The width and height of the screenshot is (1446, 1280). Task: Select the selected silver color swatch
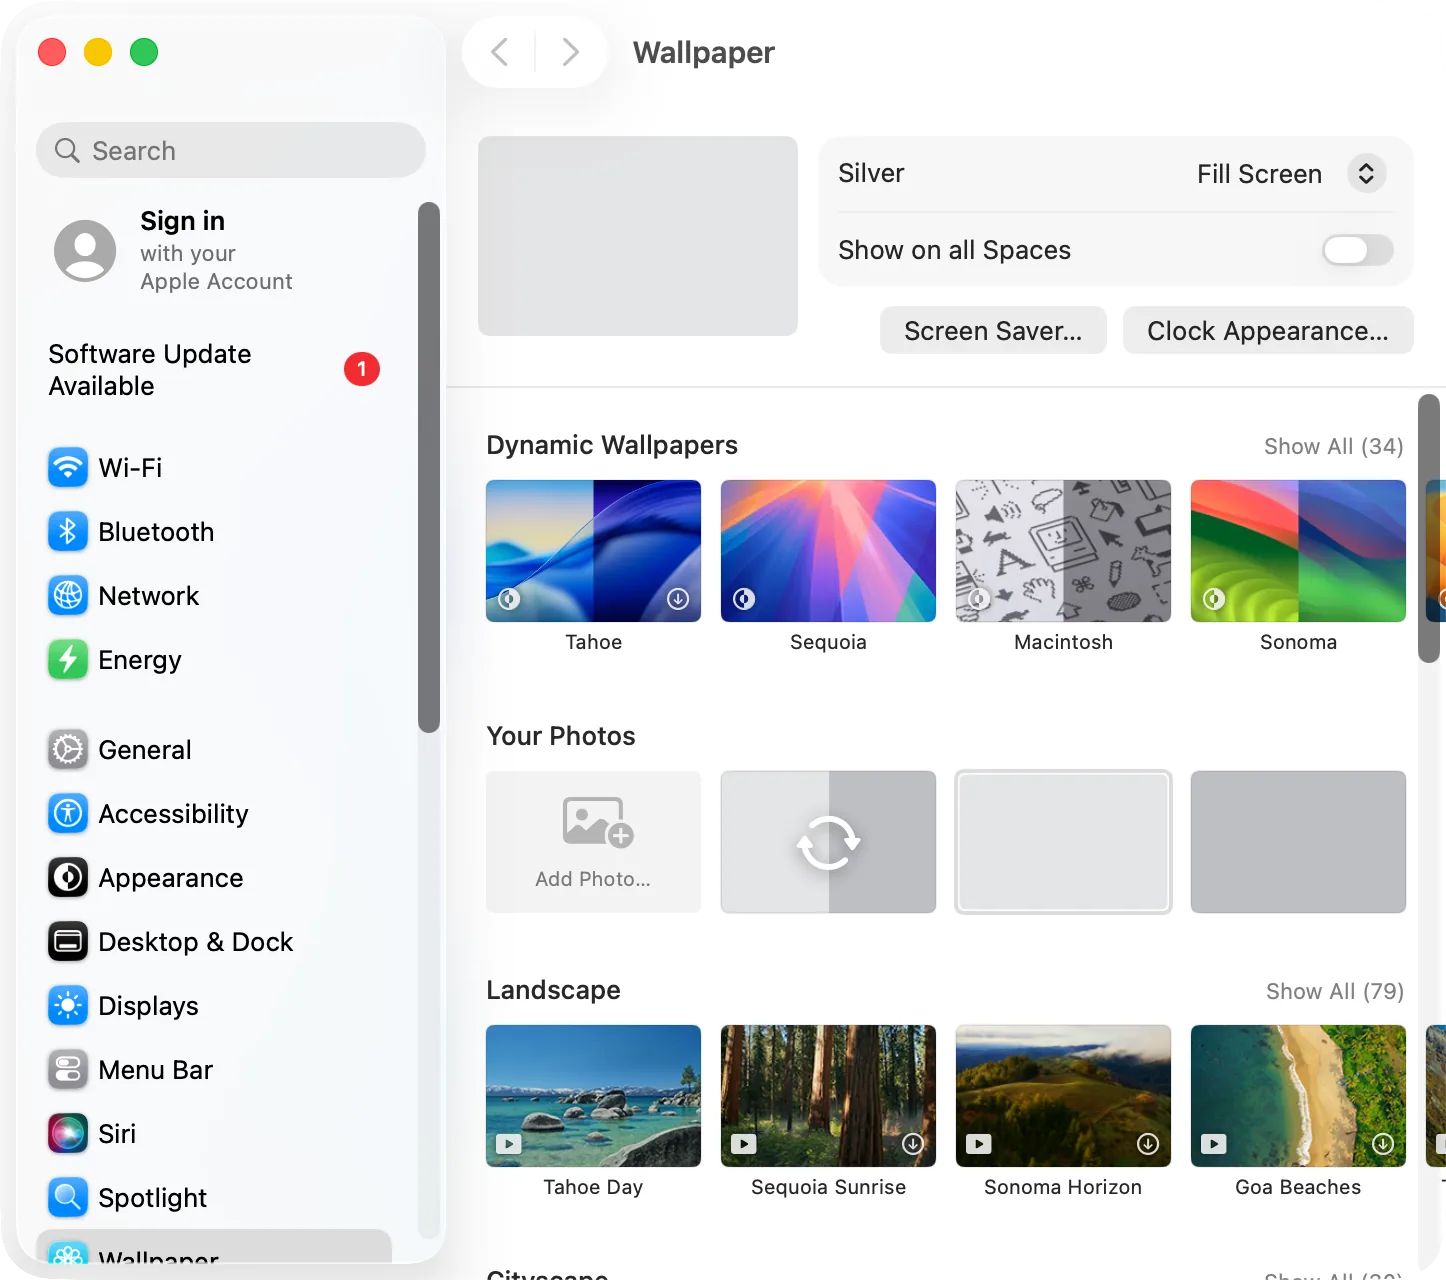click(1063, 842)
